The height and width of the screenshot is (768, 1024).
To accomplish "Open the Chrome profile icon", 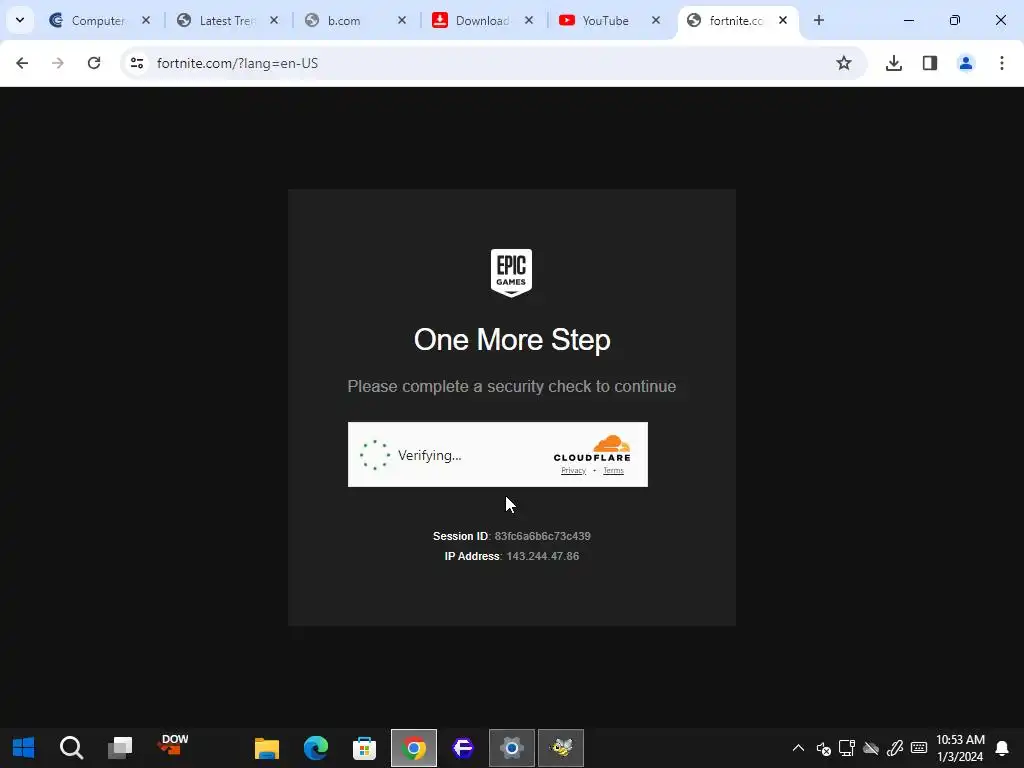I will coord(966,63).
